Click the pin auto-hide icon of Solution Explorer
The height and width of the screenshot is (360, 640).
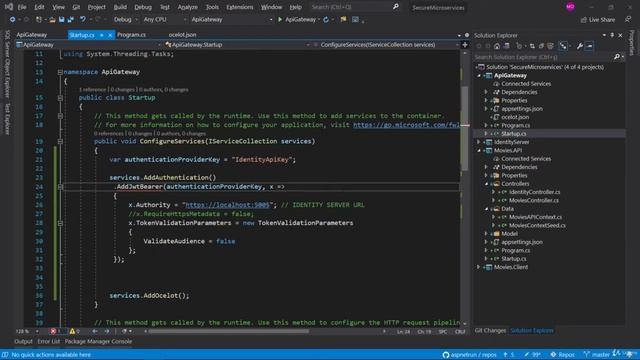coord(612,36)
